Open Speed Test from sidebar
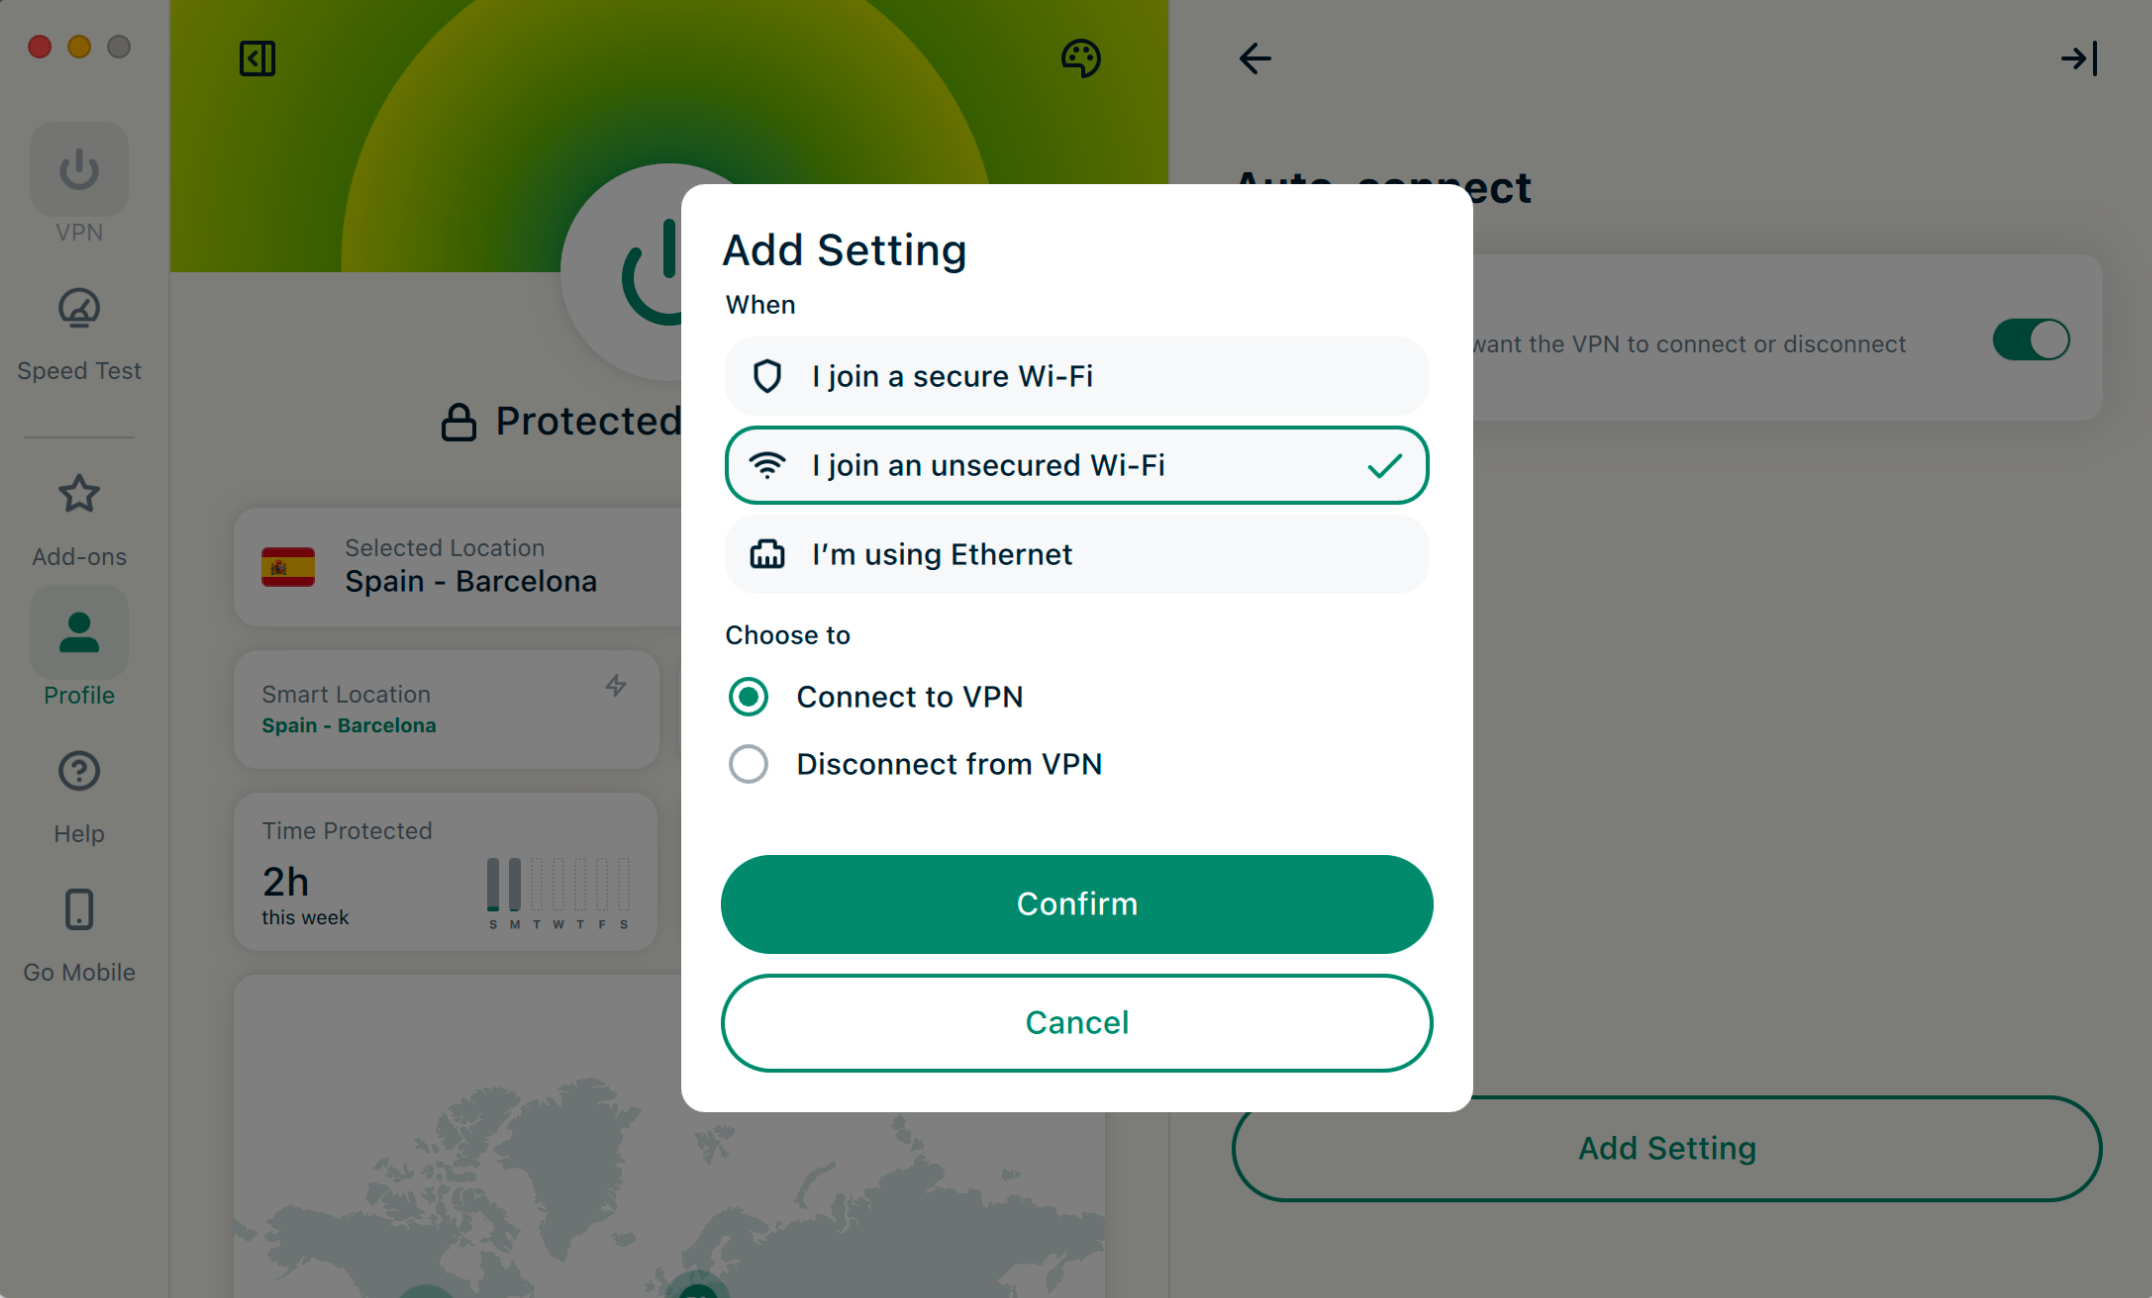This screenshot has height=1298, width=2152. (x=79, y=309)
